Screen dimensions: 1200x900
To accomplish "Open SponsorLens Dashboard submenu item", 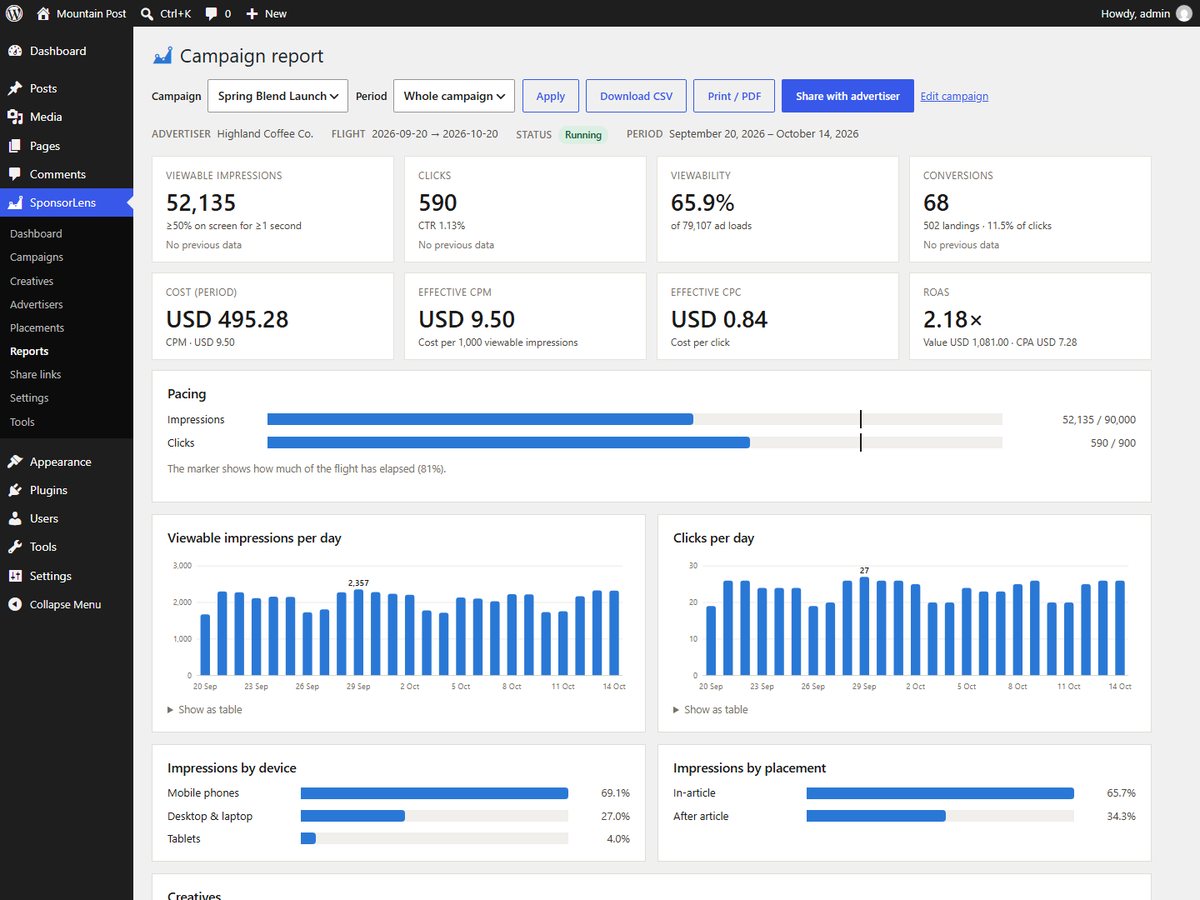I will (36, 234).
